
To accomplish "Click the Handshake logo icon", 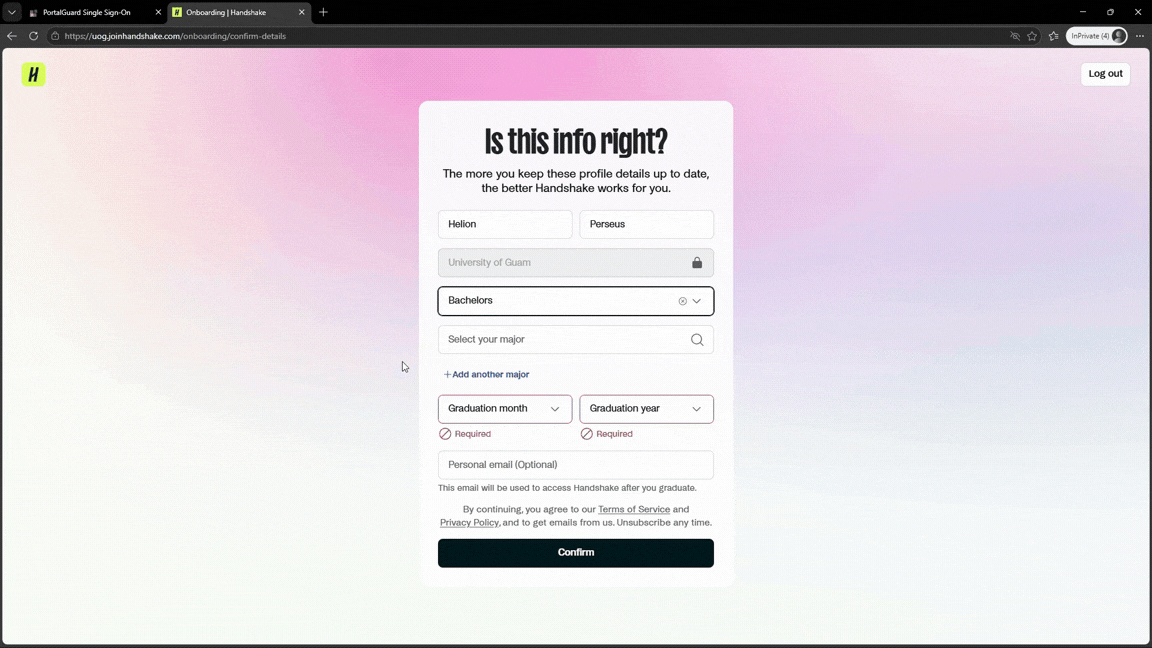I will (x=33, y=73).
